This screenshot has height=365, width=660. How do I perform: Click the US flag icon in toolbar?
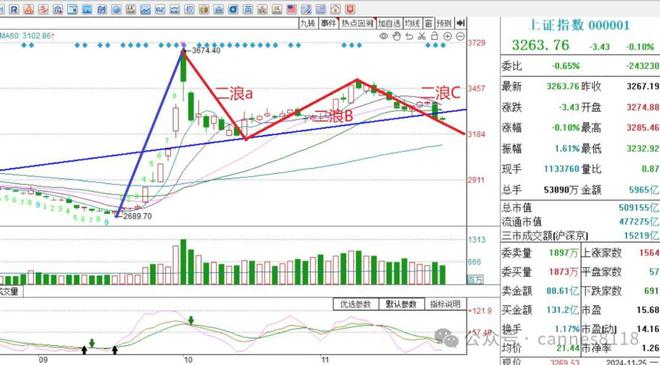pos(292,9)
